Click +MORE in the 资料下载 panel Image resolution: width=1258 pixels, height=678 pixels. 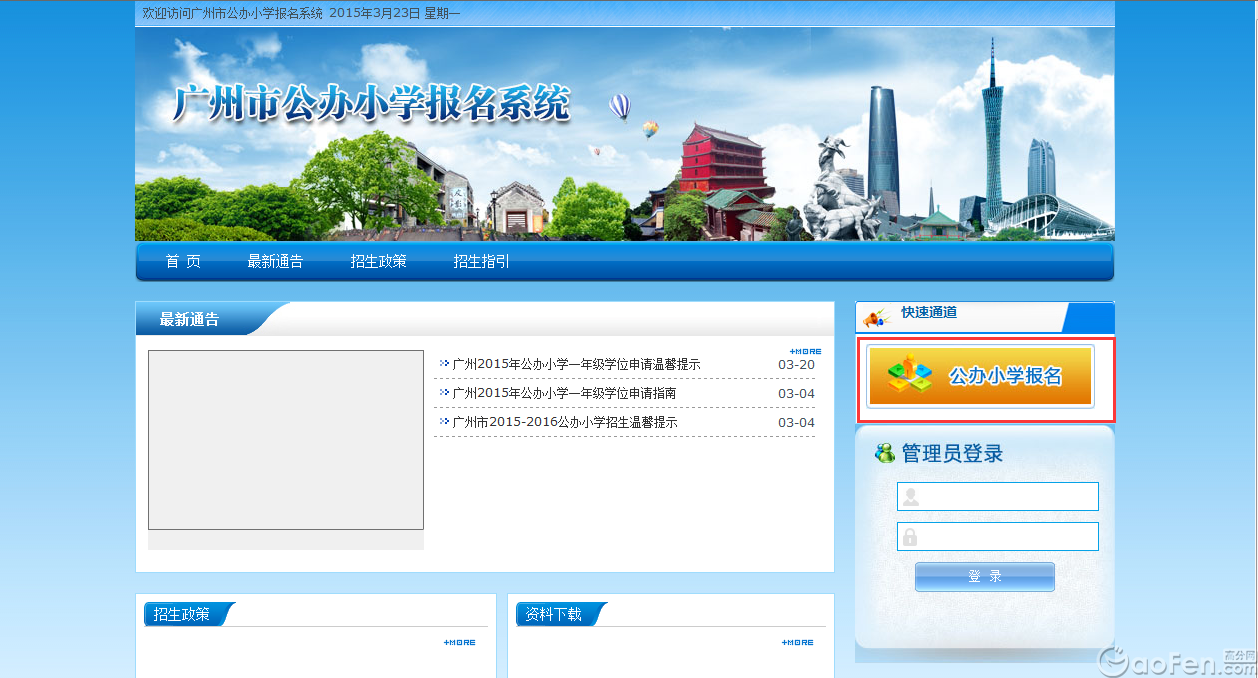pos(797,642)
